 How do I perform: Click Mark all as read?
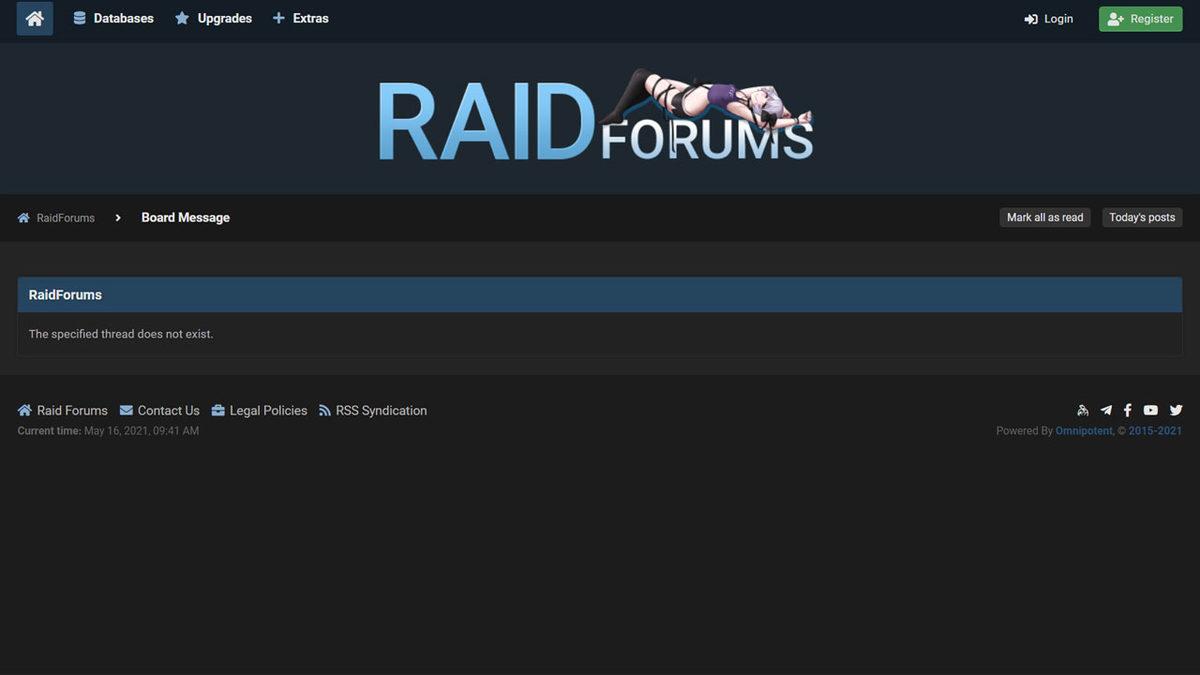pos(1044,216)
